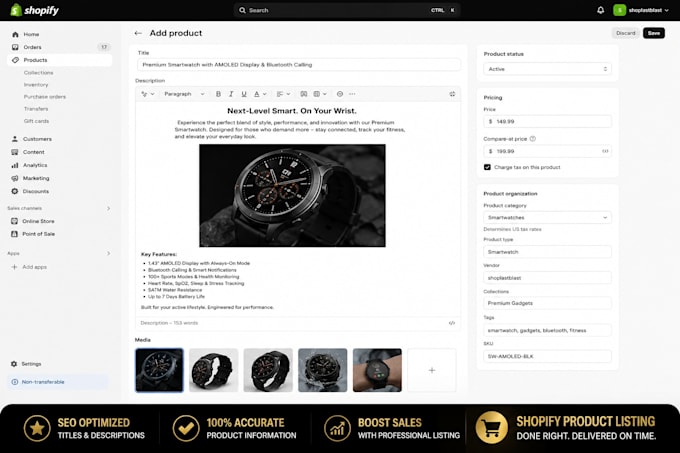
Task: Apply underline formatting
Action: click(244, 94)
